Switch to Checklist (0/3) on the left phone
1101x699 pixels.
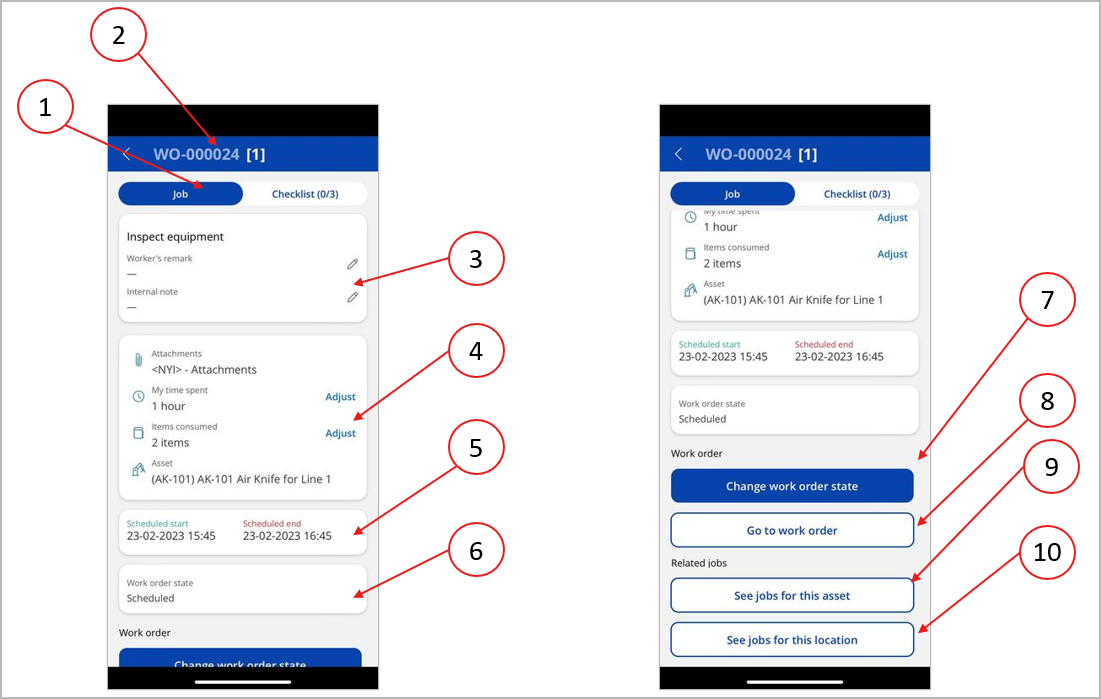305,194
